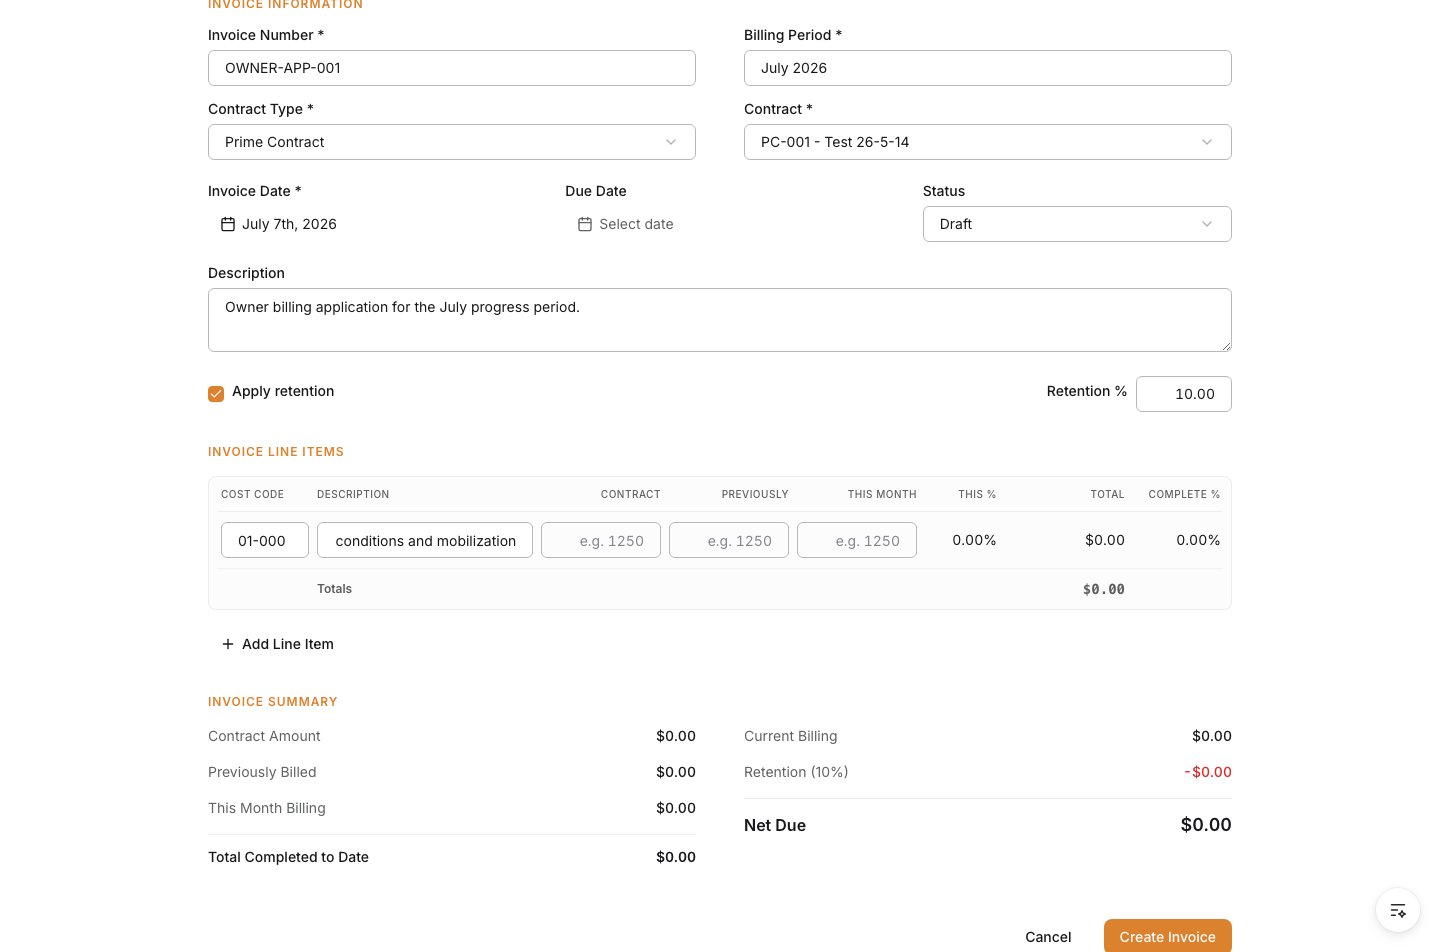Click the Cost Code field 01-000
The width and height of the screenshot is (1440, 952).
[265, 540]
